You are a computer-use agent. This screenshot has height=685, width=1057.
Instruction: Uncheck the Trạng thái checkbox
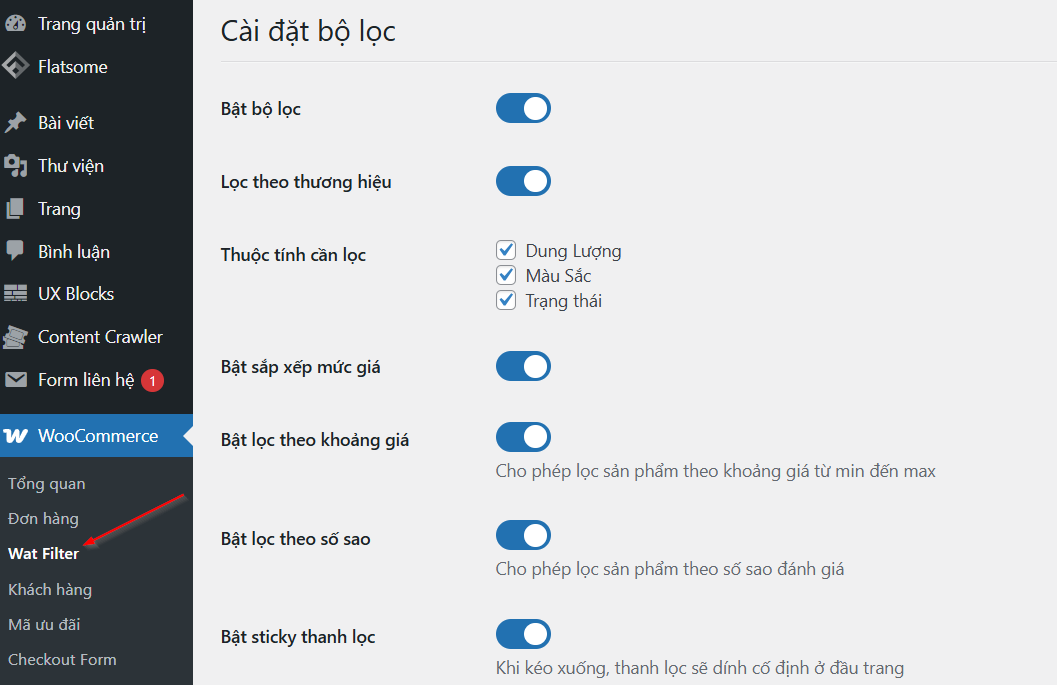(x=505, y=299)
